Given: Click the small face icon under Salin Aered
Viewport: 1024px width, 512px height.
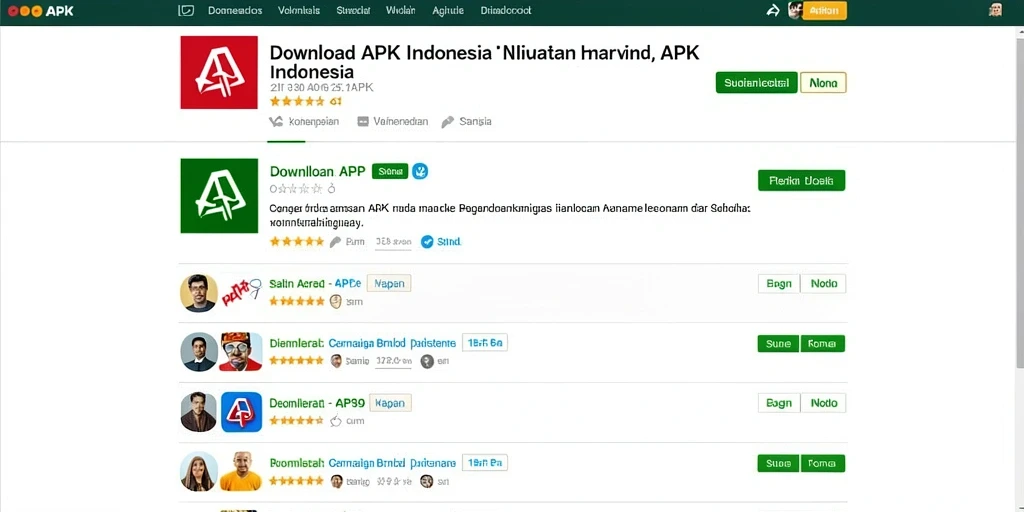Looking at the screenshot, I should click(x=336, y=301).
